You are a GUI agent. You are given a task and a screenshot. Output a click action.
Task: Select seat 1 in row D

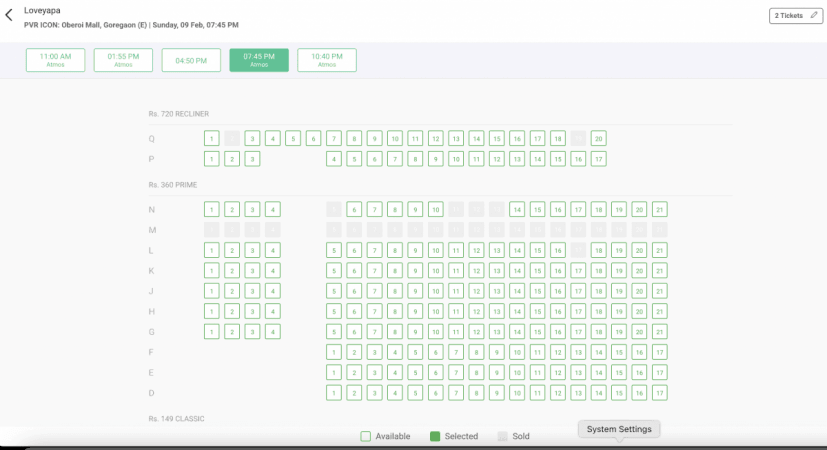[334, 393]
